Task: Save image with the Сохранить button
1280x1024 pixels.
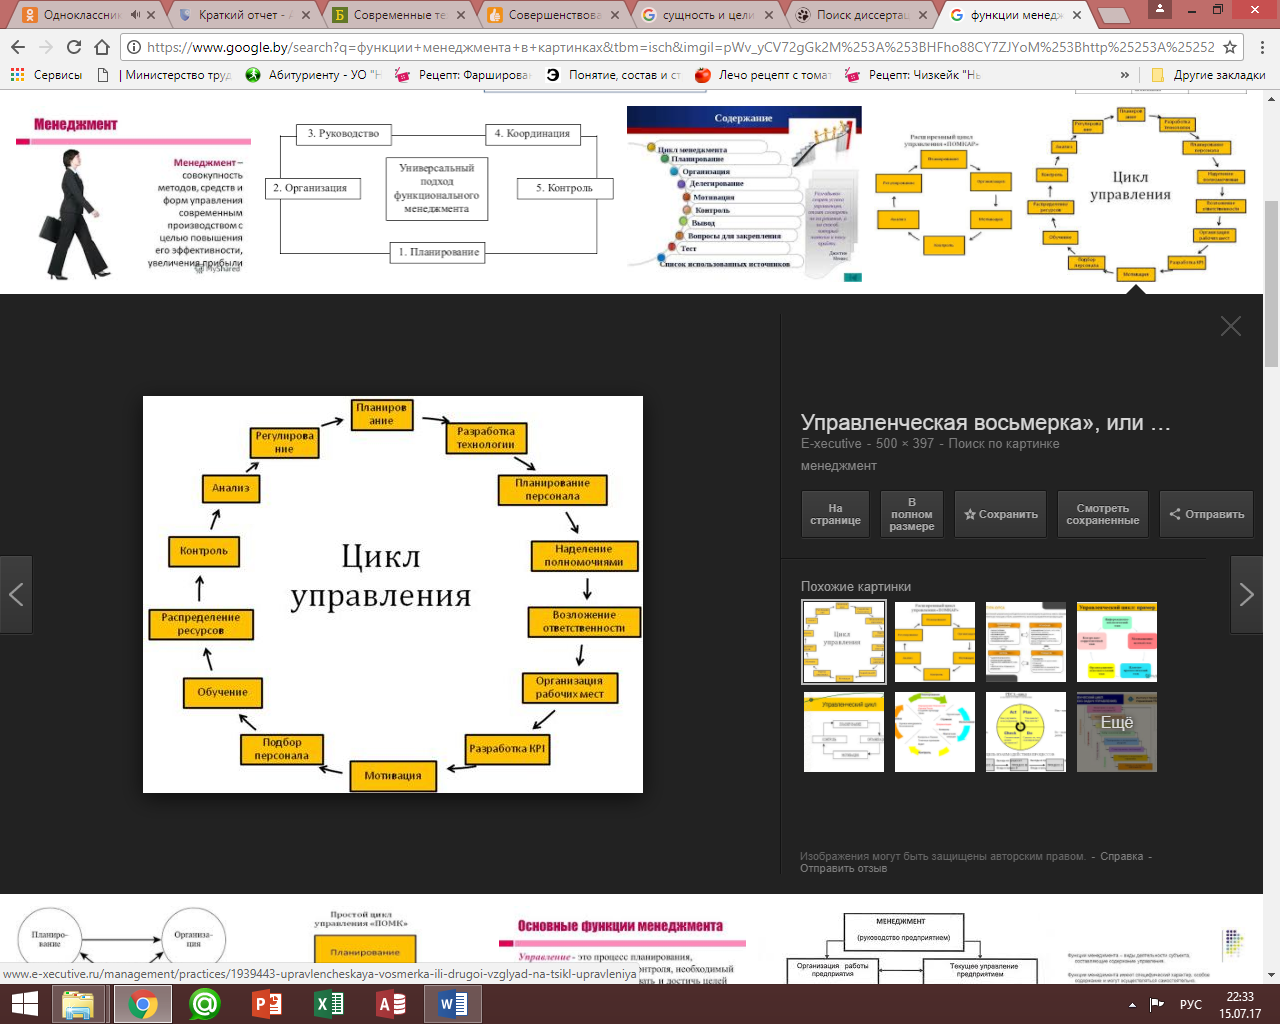Action: (1000, 514)
